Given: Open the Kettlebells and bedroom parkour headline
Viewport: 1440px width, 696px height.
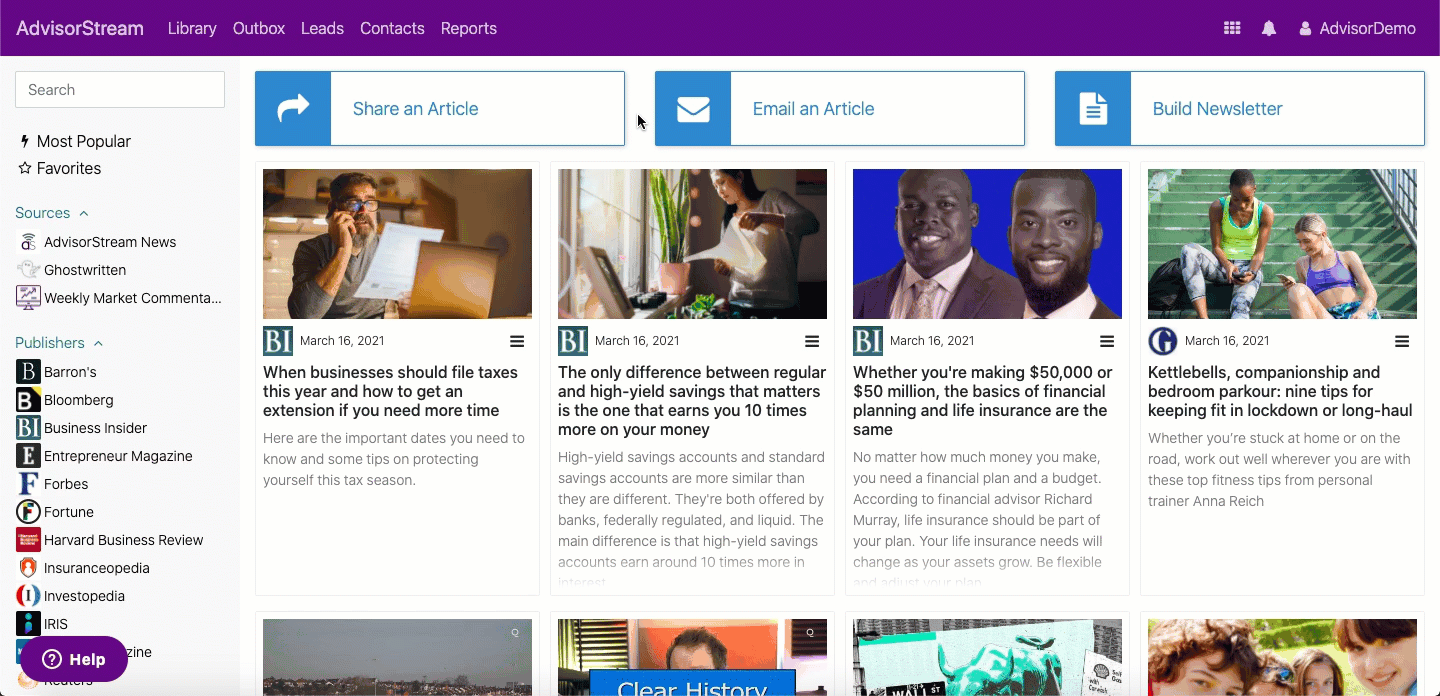Looking at the screenshot, I should coord(1282,391).
